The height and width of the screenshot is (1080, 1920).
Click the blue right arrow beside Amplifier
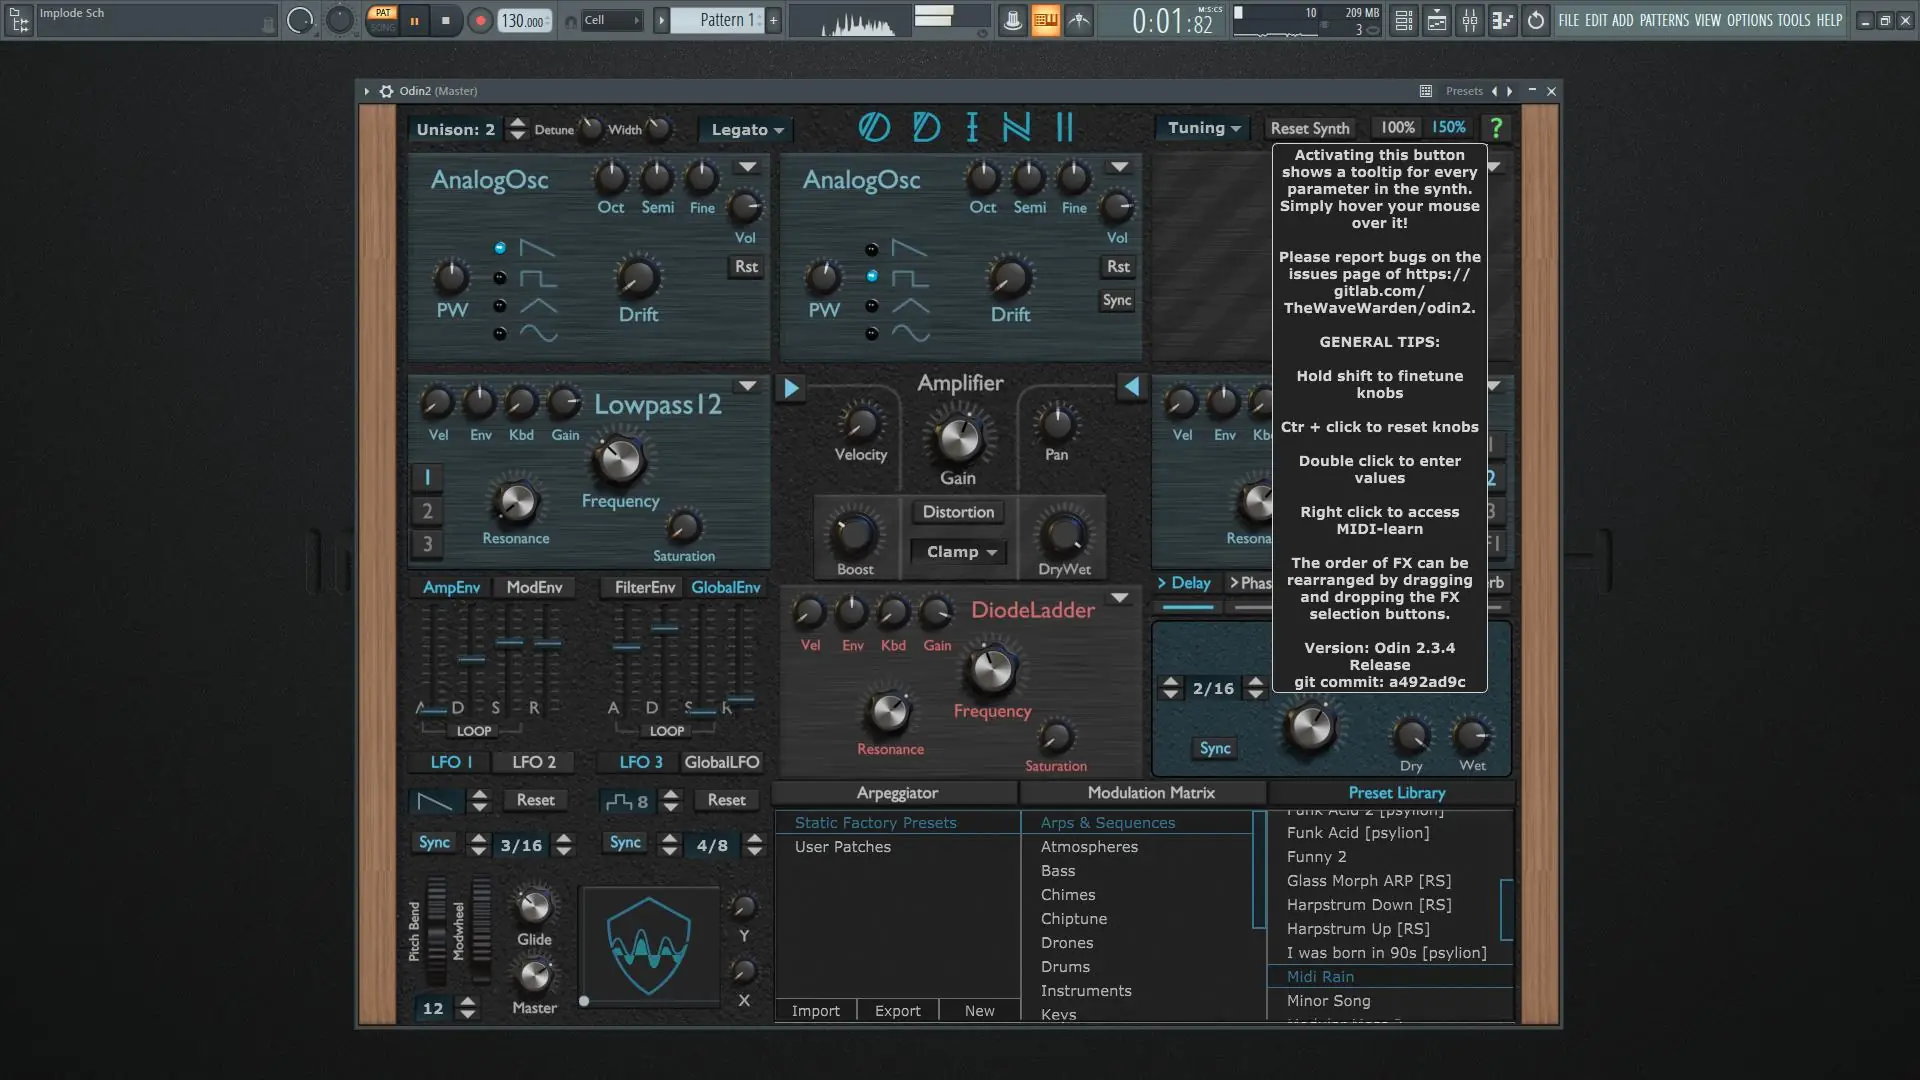point(791,388)
